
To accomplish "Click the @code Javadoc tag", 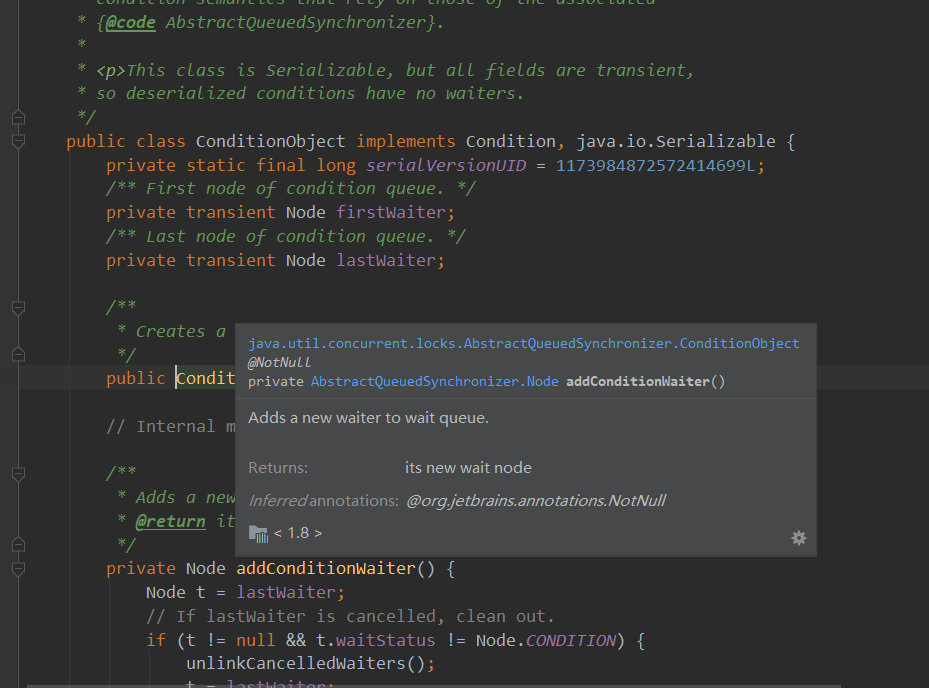I will coord(130,23).
